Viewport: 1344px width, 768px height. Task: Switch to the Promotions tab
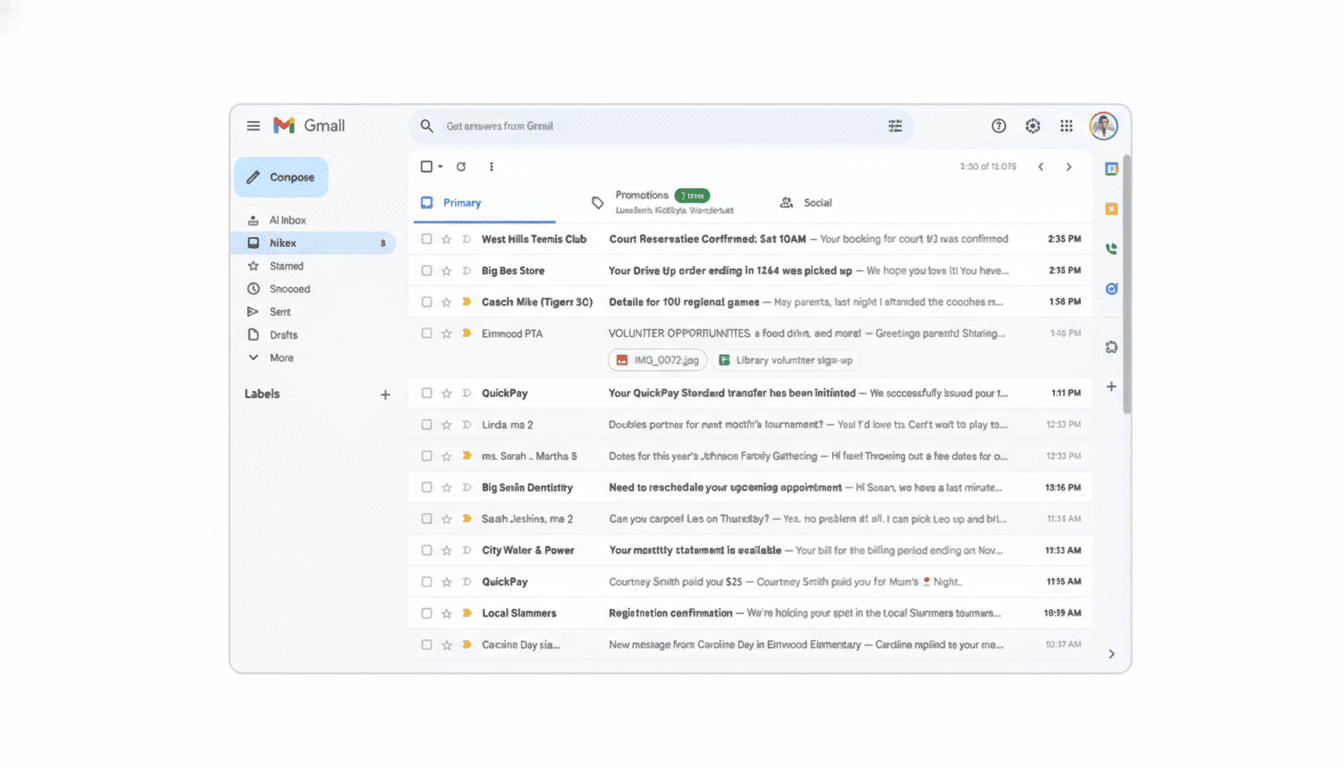tap(641, 195)
